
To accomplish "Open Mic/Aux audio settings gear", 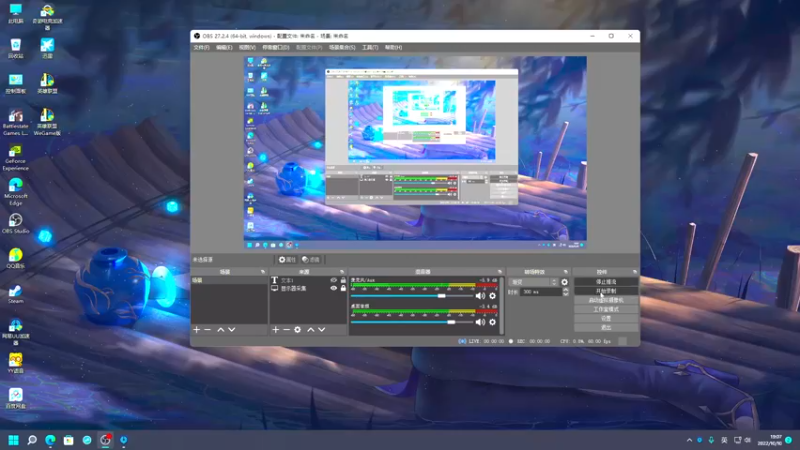I will (492, 296).
